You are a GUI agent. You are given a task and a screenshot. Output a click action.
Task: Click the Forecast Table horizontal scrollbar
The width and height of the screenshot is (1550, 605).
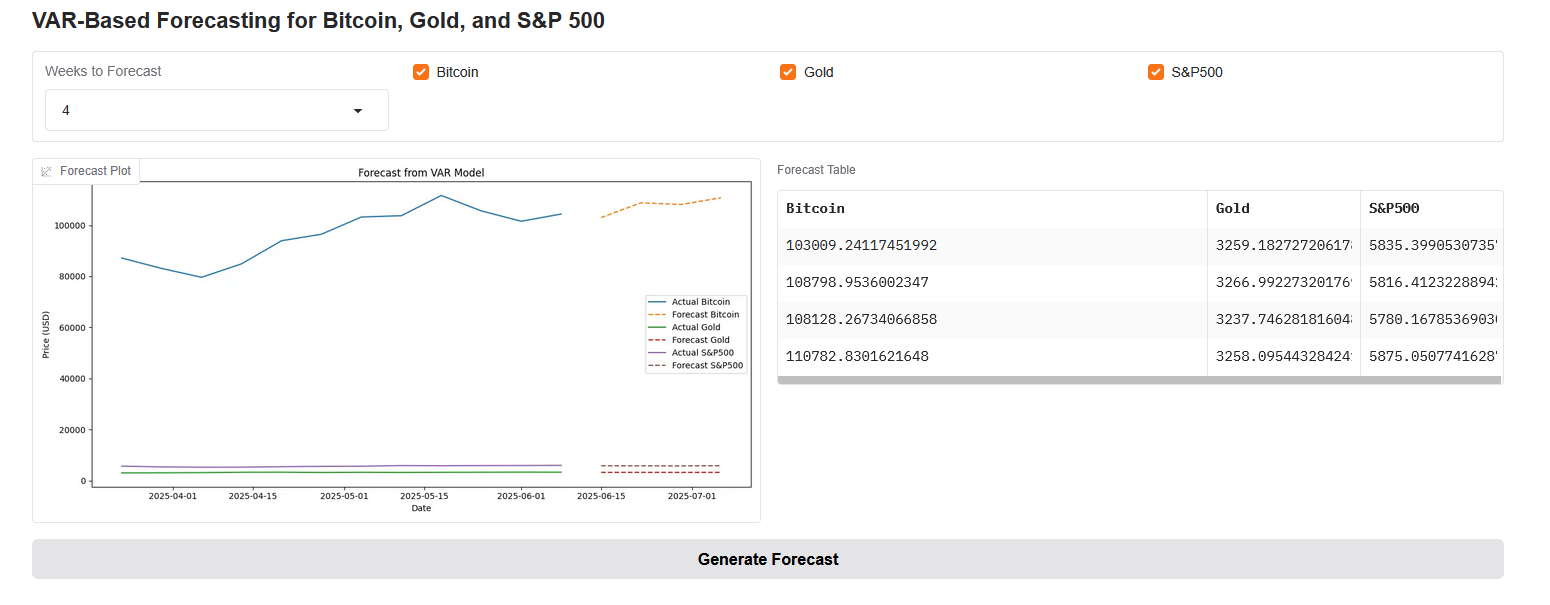pyautogui.click(x=1138, y=380)
